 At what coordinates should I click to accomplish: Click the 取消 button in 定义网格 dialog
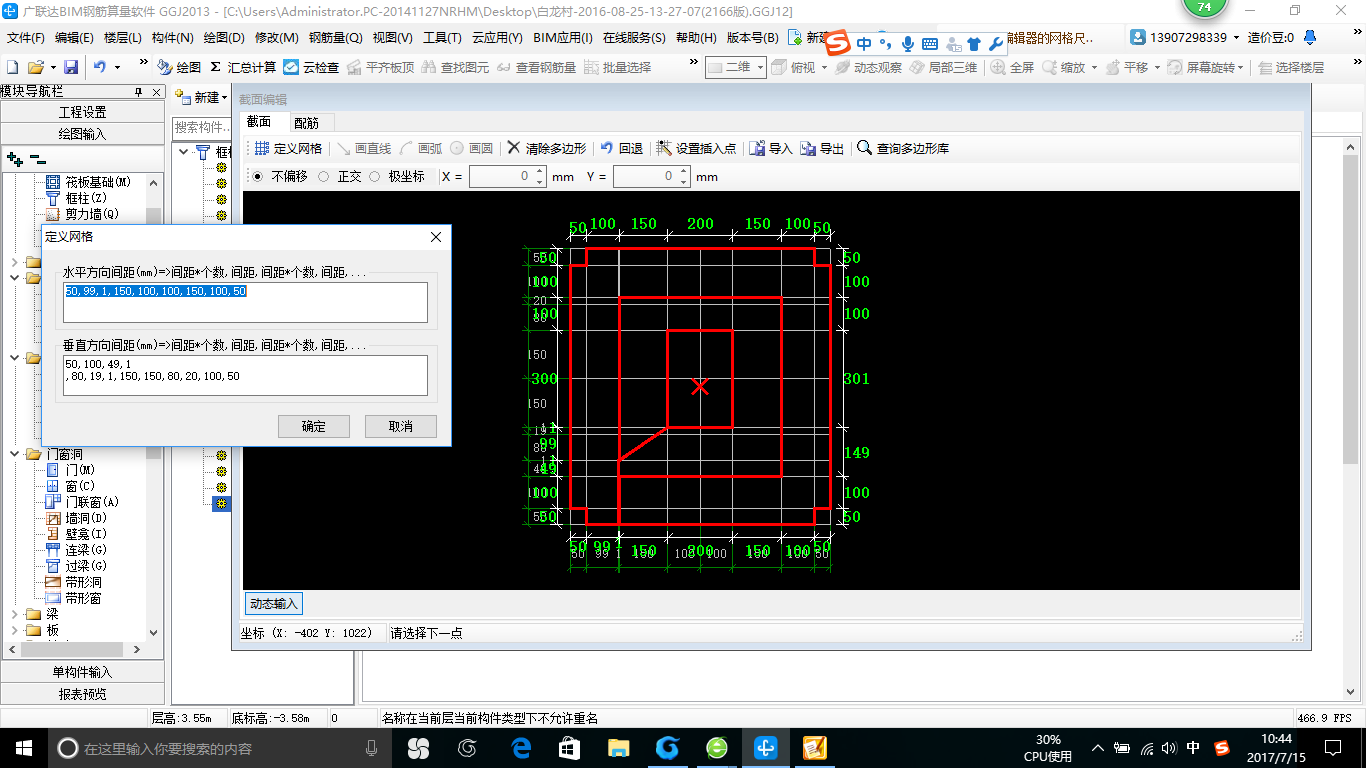pos(401,426)
